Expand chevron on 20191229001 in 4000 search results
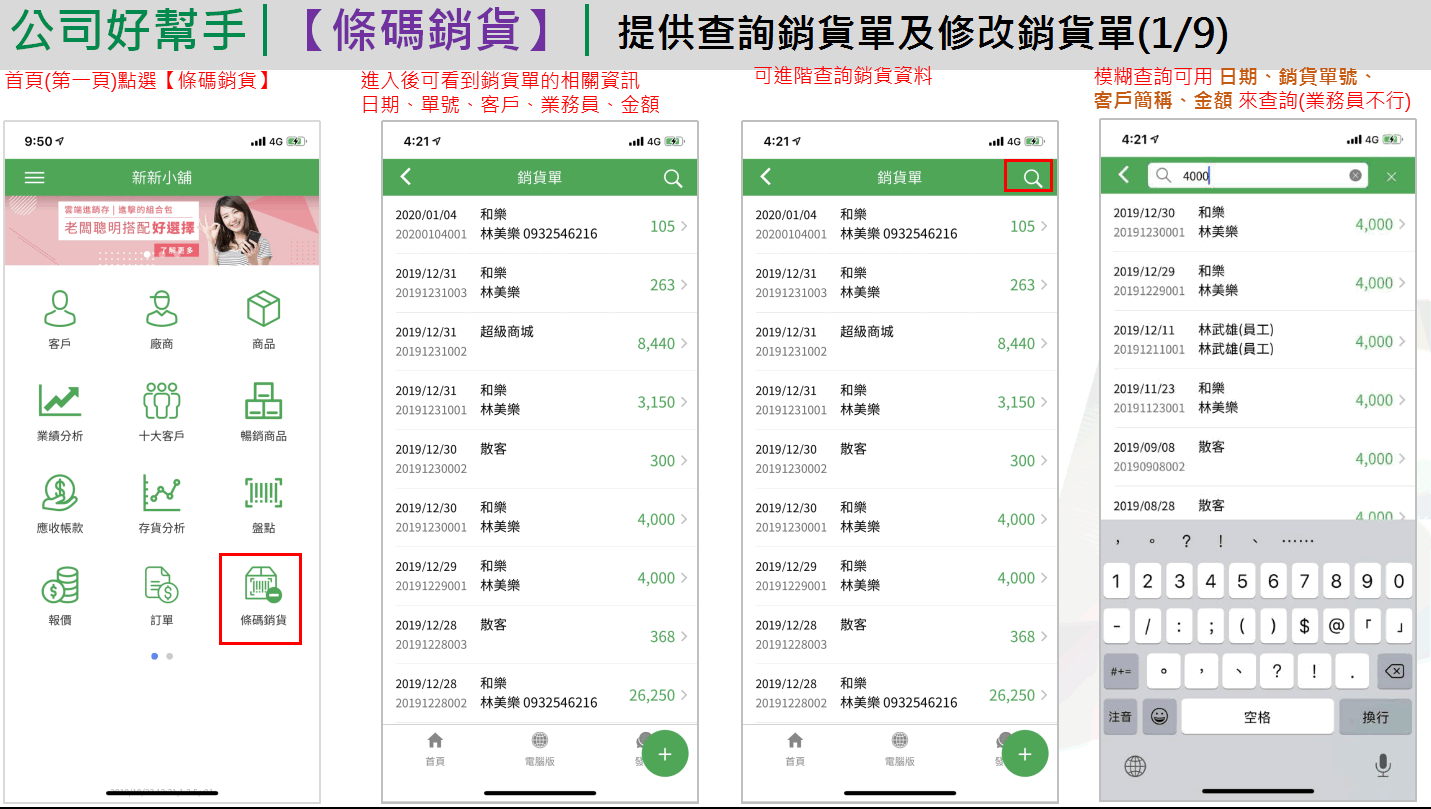The height and width of the screenshot is (809, 1431). tap(1402, 283)
